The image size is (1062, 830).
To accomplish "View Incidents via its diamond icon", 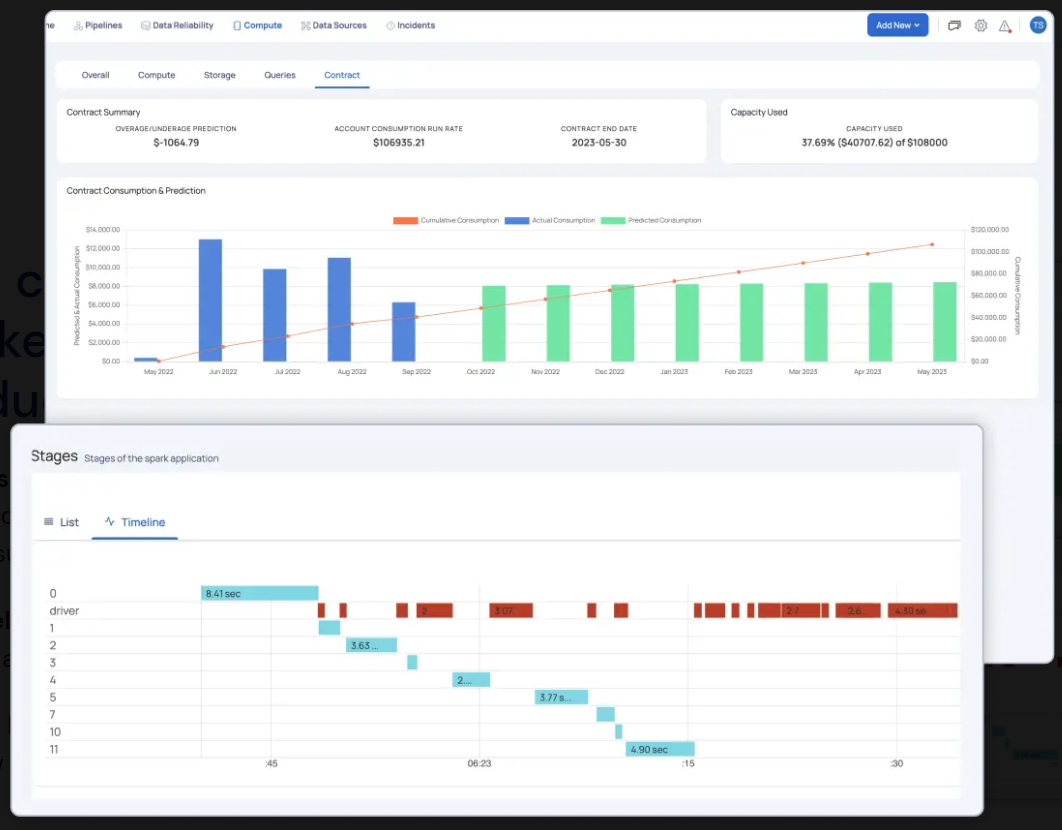I will click(x=390, y=25).
